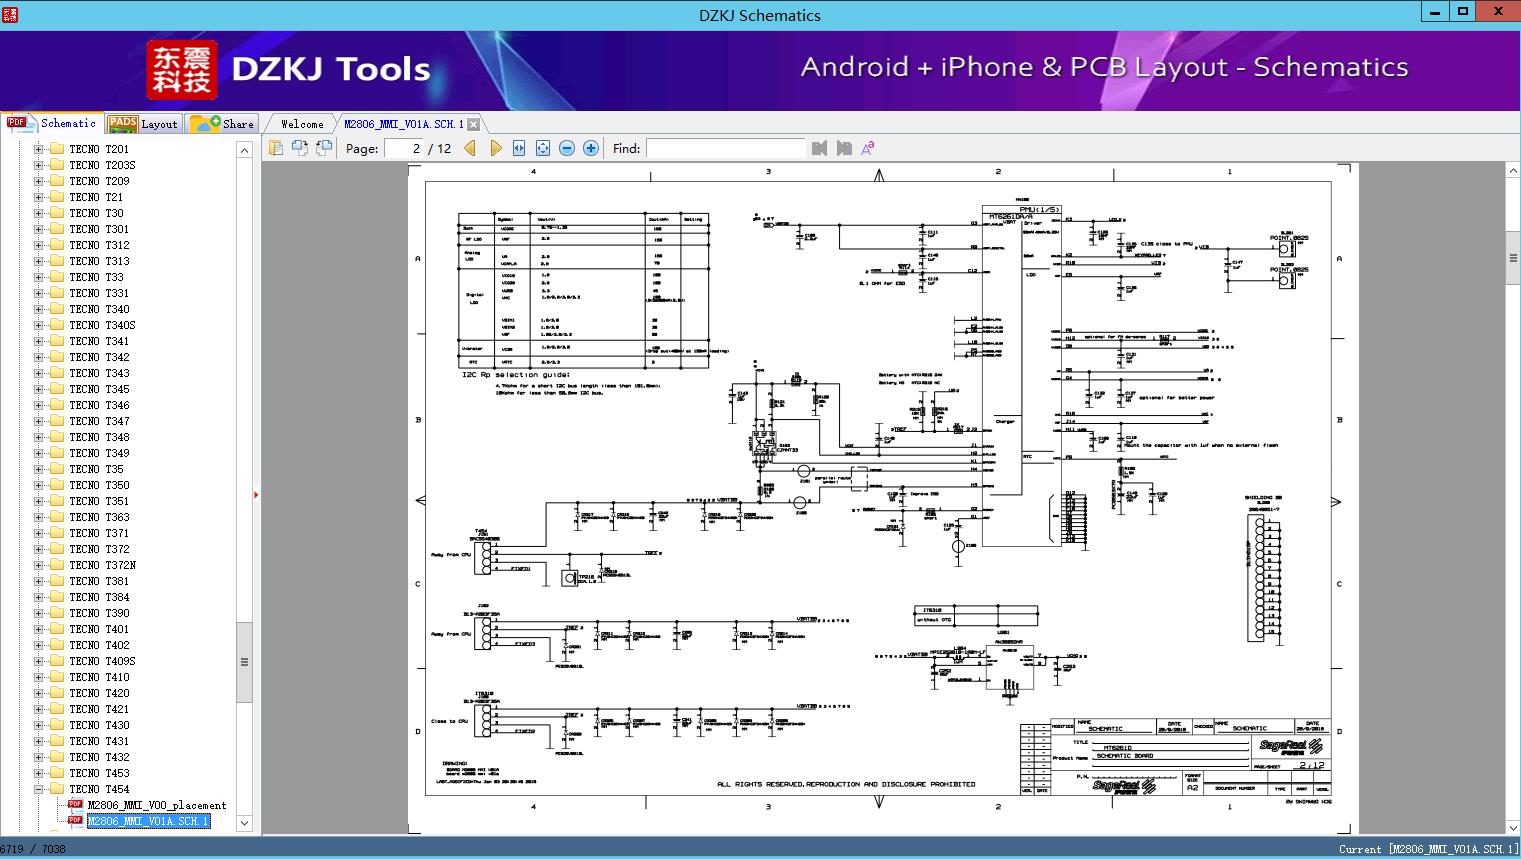Screen dimensions: 1521x859
Task: Open the Share tab
Action: (x=223, y=124)
